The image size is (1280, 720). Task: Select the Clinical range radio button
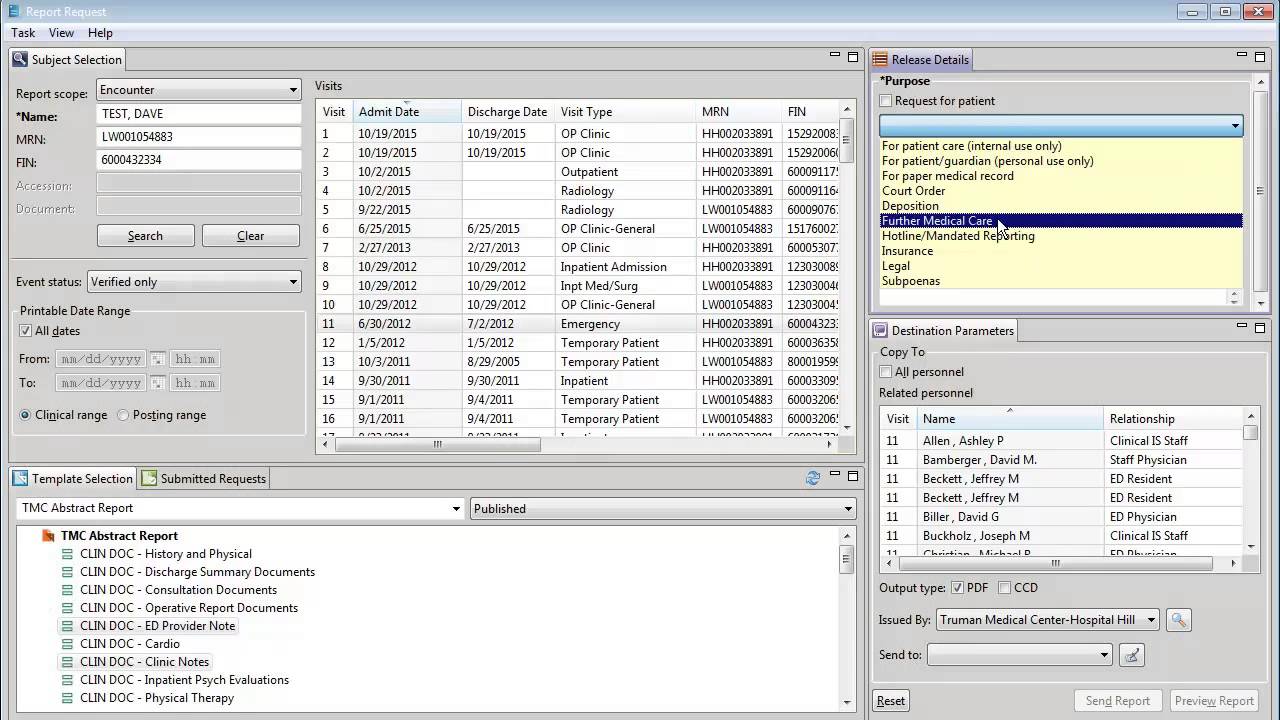(25, 415)
